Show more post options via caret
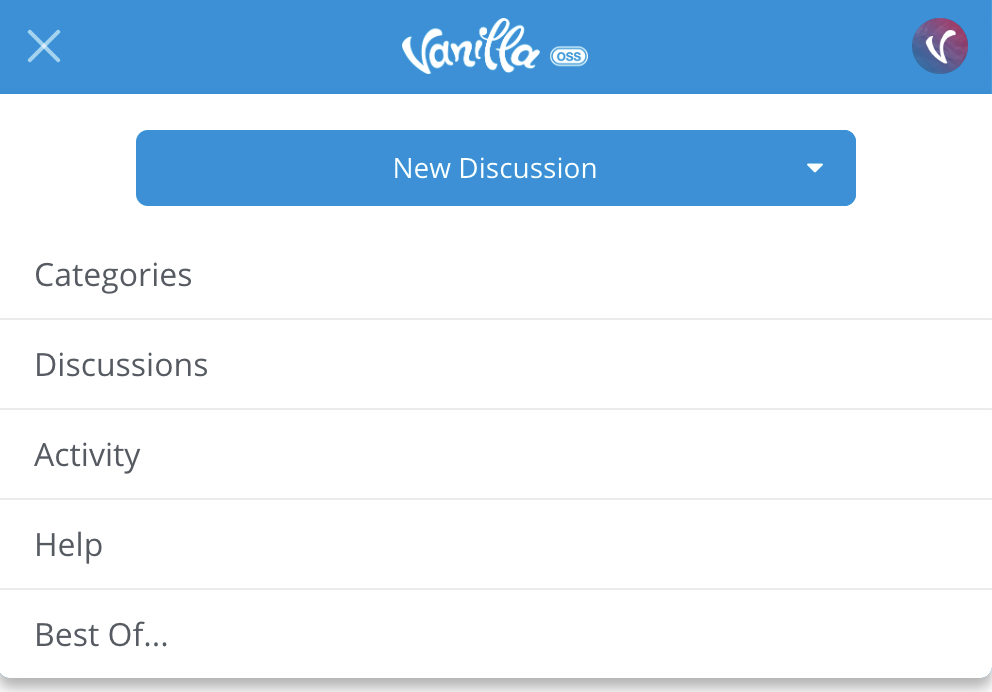This screenshot has height=692, width=992. pyautogui.click(x=815, y=168)
